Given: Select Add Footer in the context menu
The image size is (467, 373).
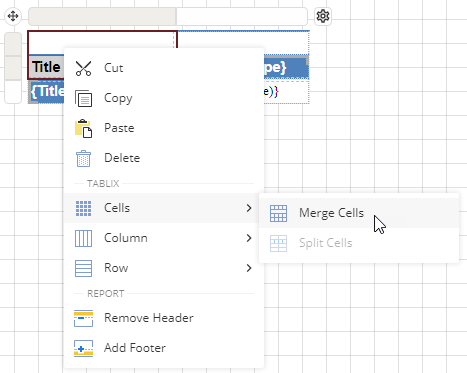Looking at the screenshot, I should pos(164,348).
